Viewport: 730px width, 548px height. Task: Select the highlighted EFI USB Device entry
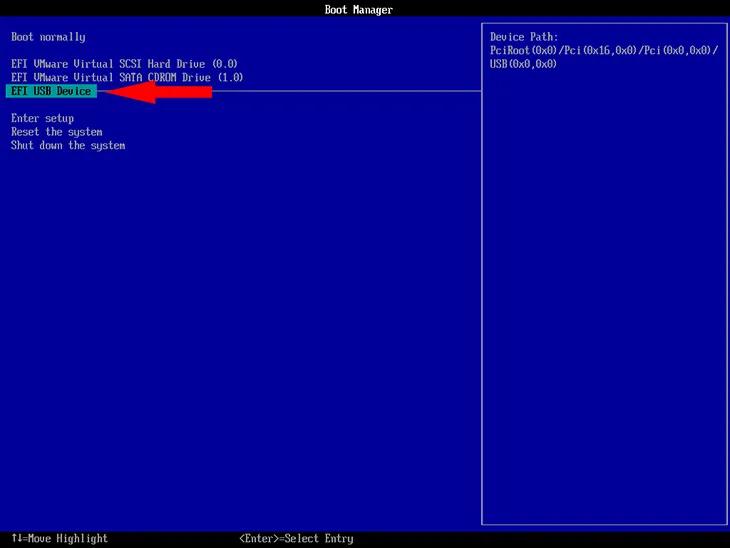coord(51,92)
